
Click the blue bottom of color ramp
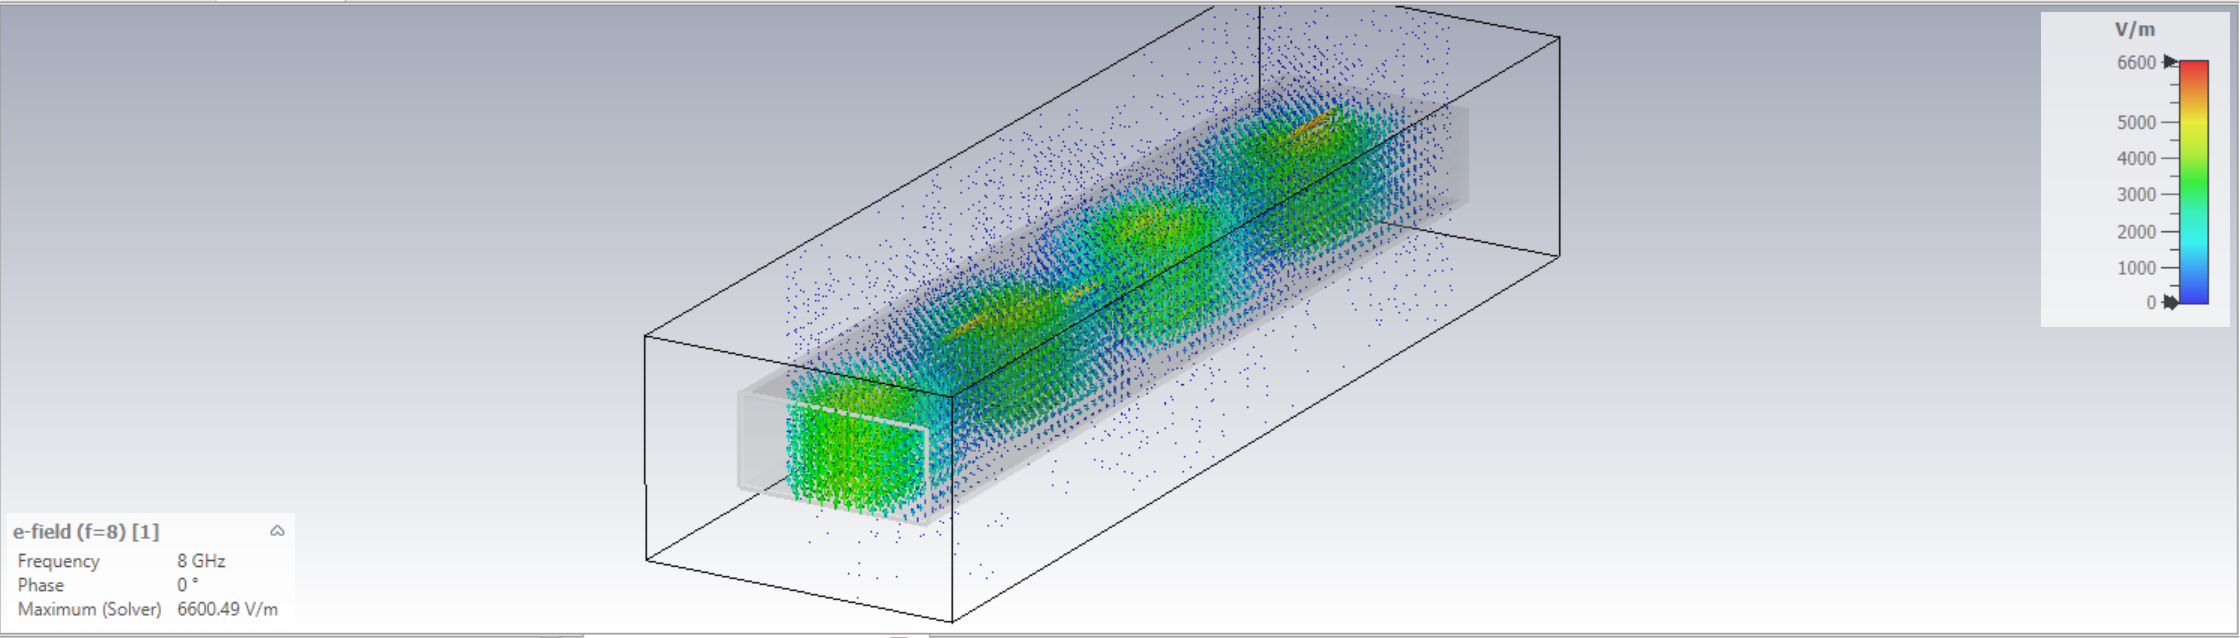[2194, 292]
